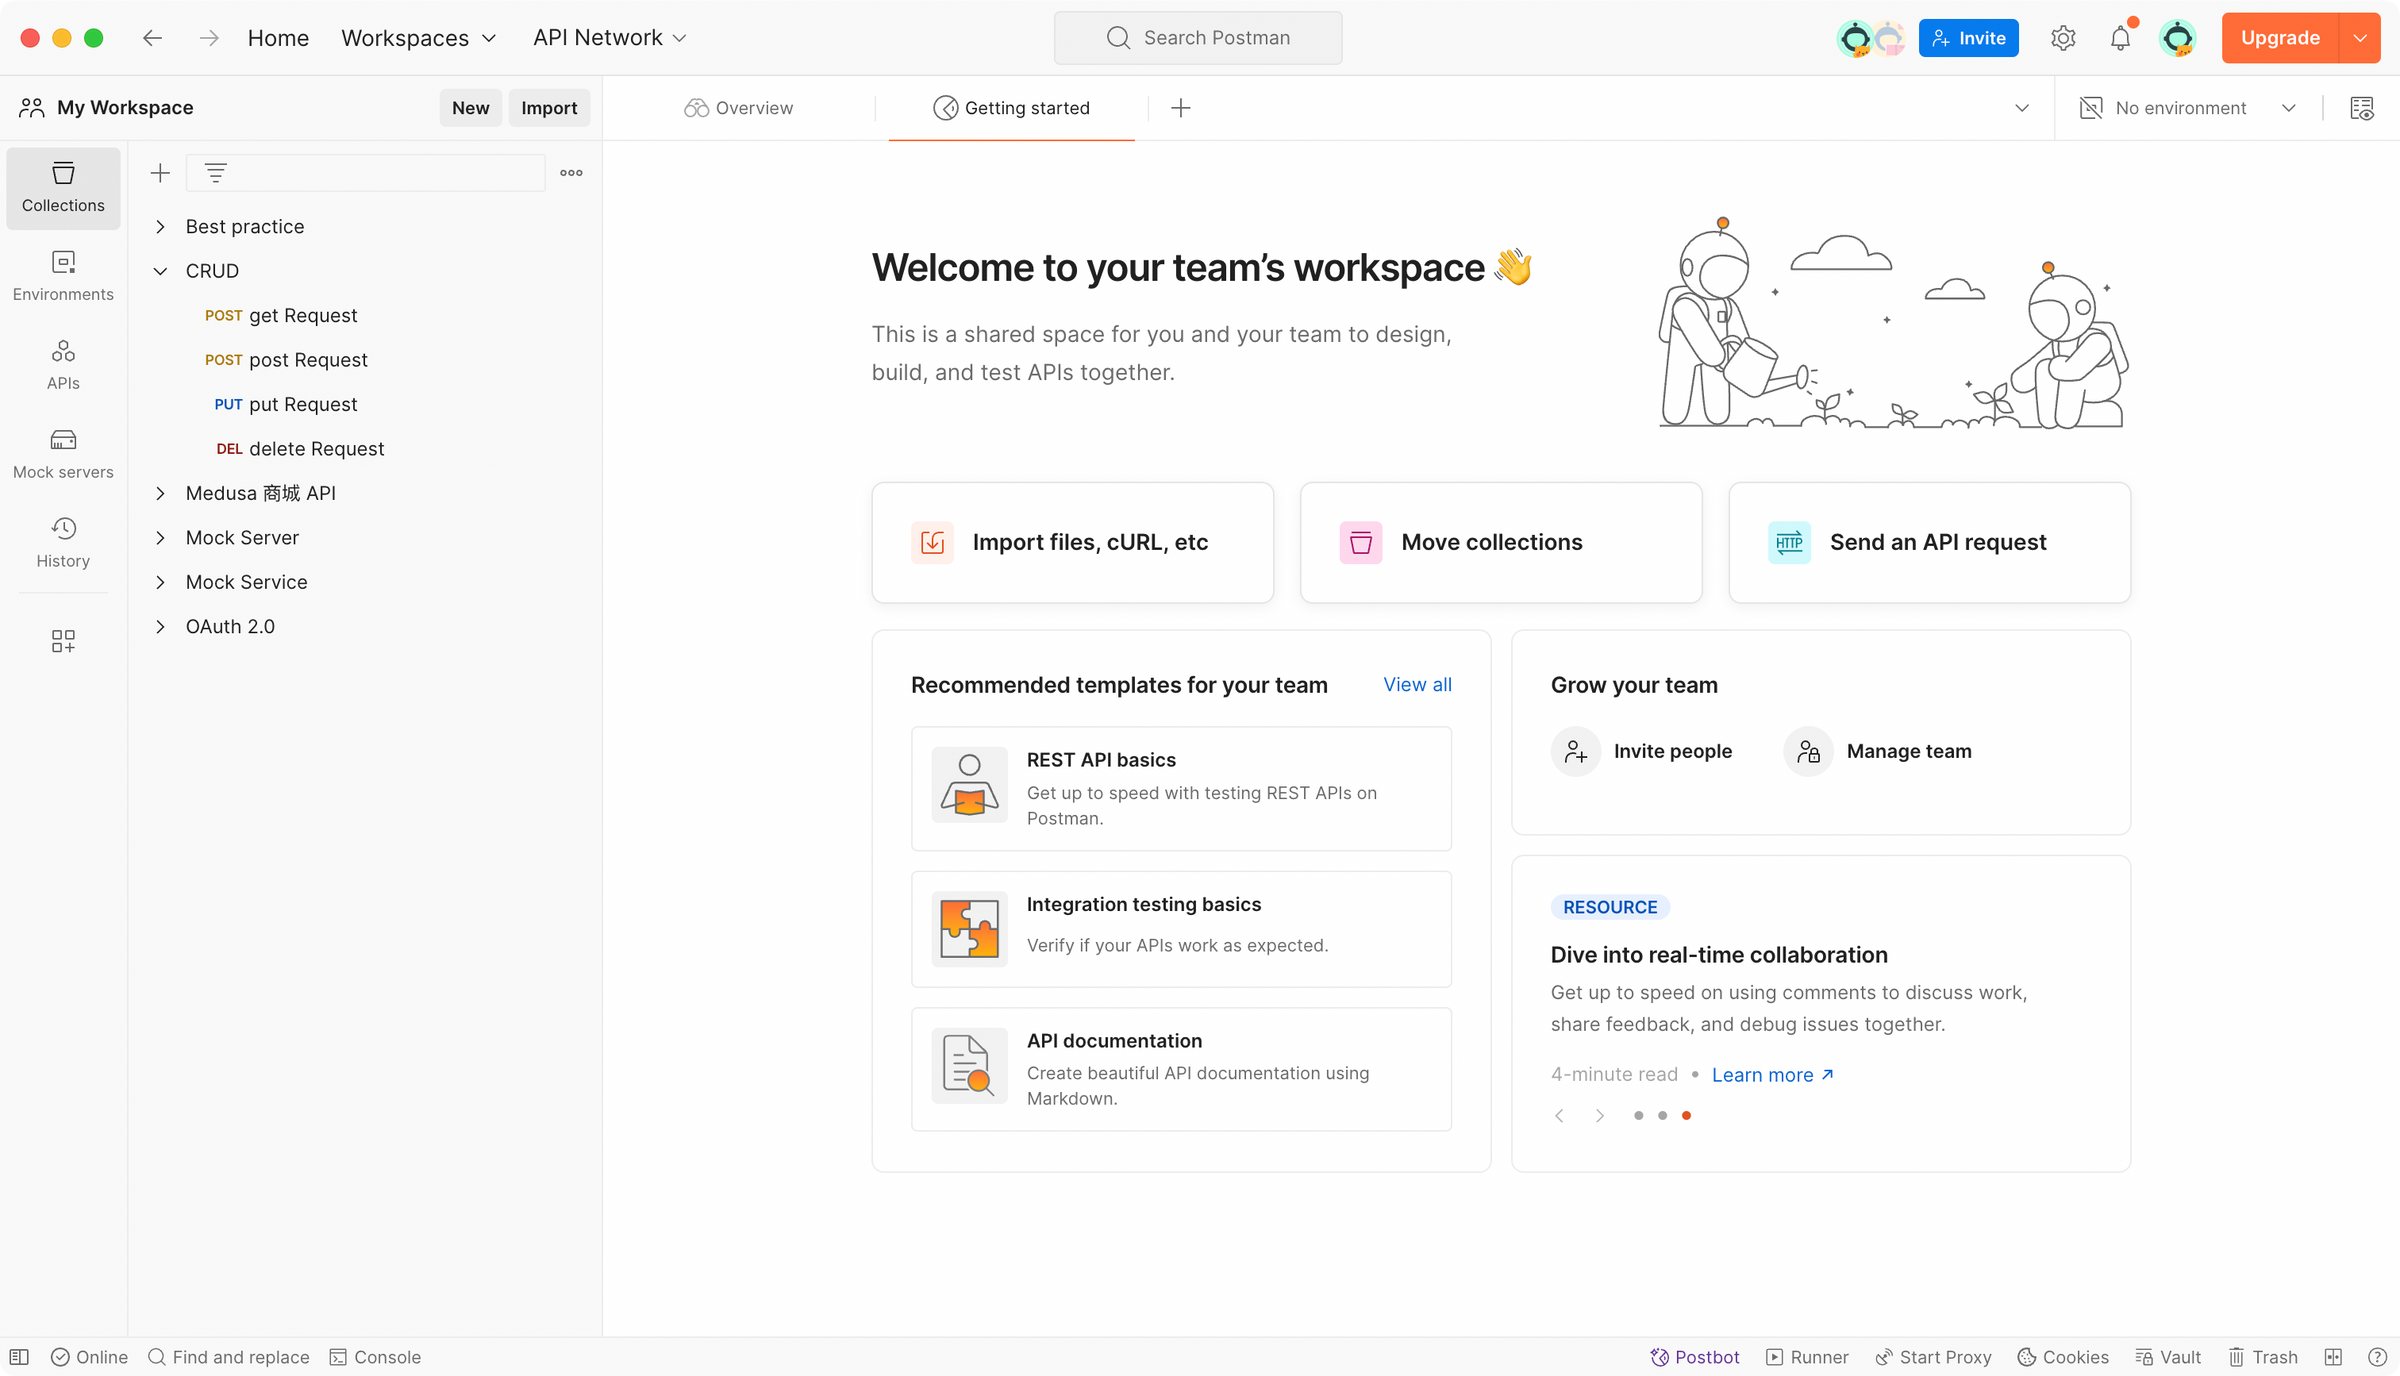2400x1376 pixels.
Task: Click the configure workspace sidebar icon
Action: [63, 640]
